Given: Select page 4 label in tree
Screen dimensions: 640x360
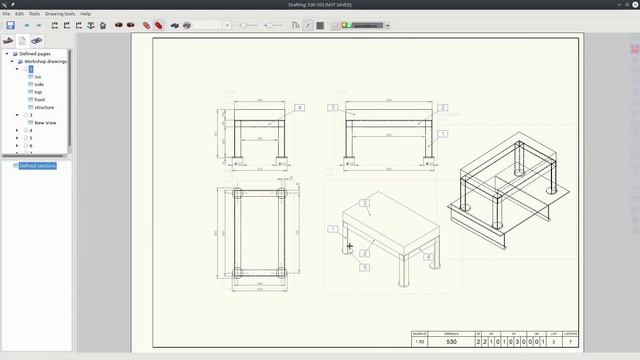Looking at the screenshot, I should [31, 131].
